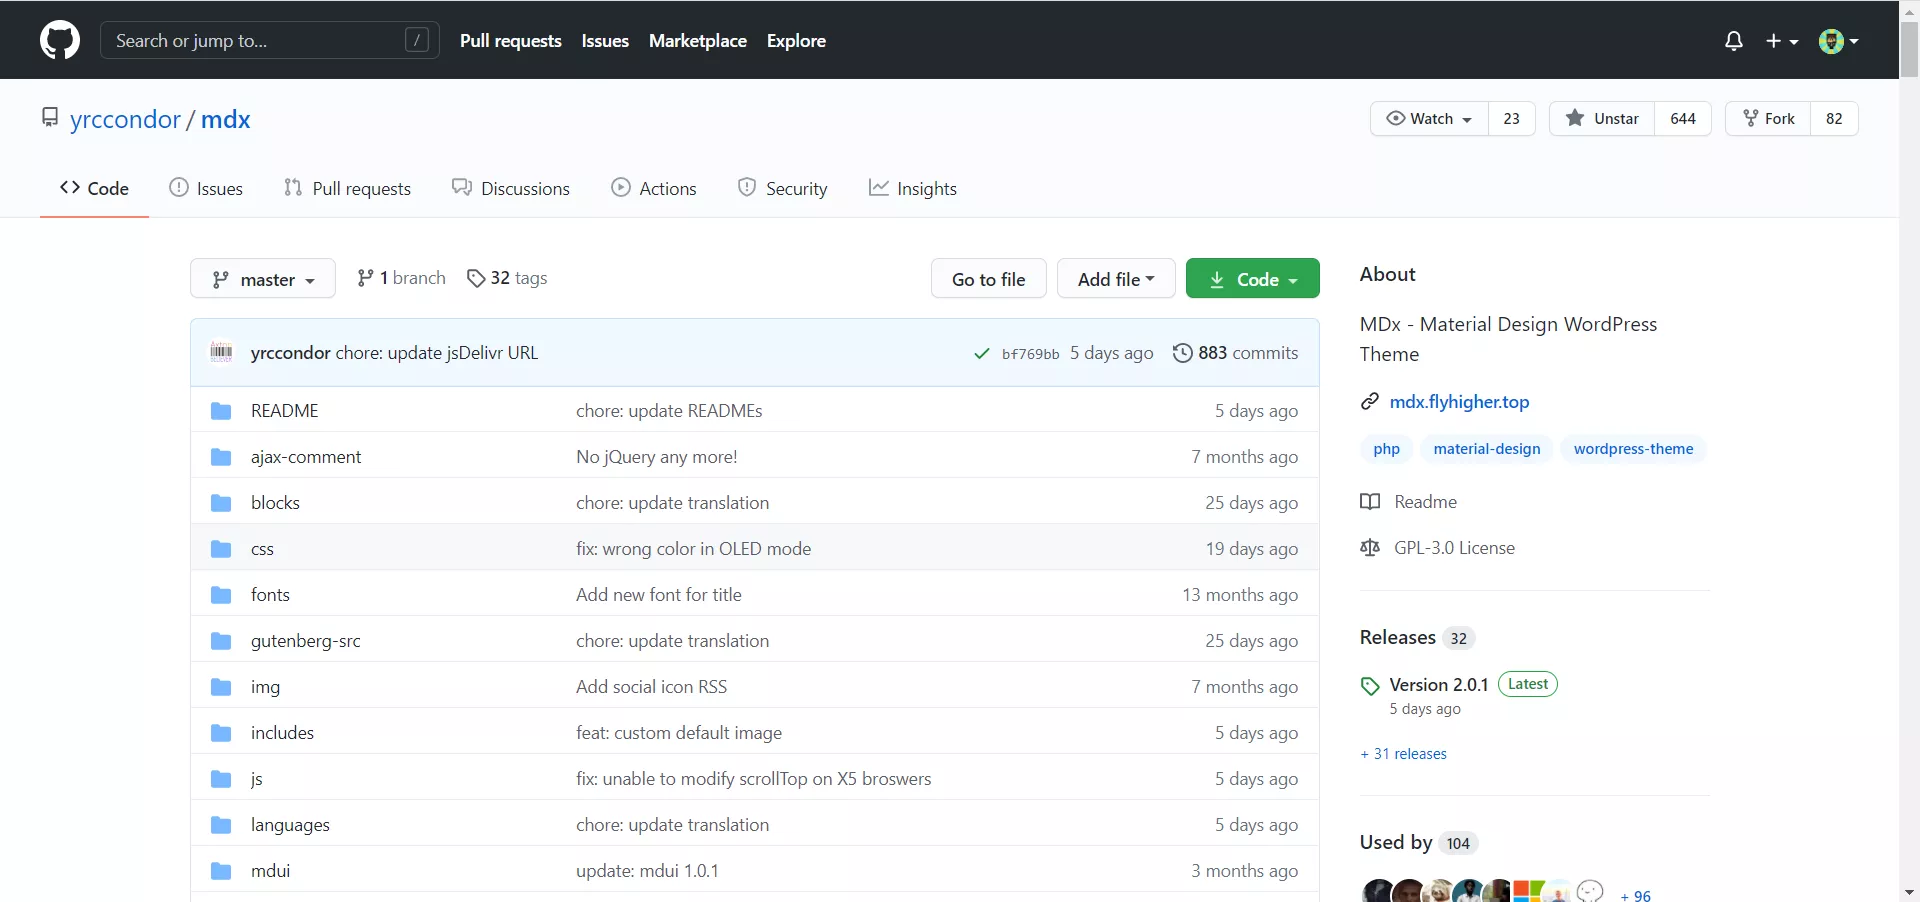Visit mdx.flyhigher.top website link

tap(1459, 402)
